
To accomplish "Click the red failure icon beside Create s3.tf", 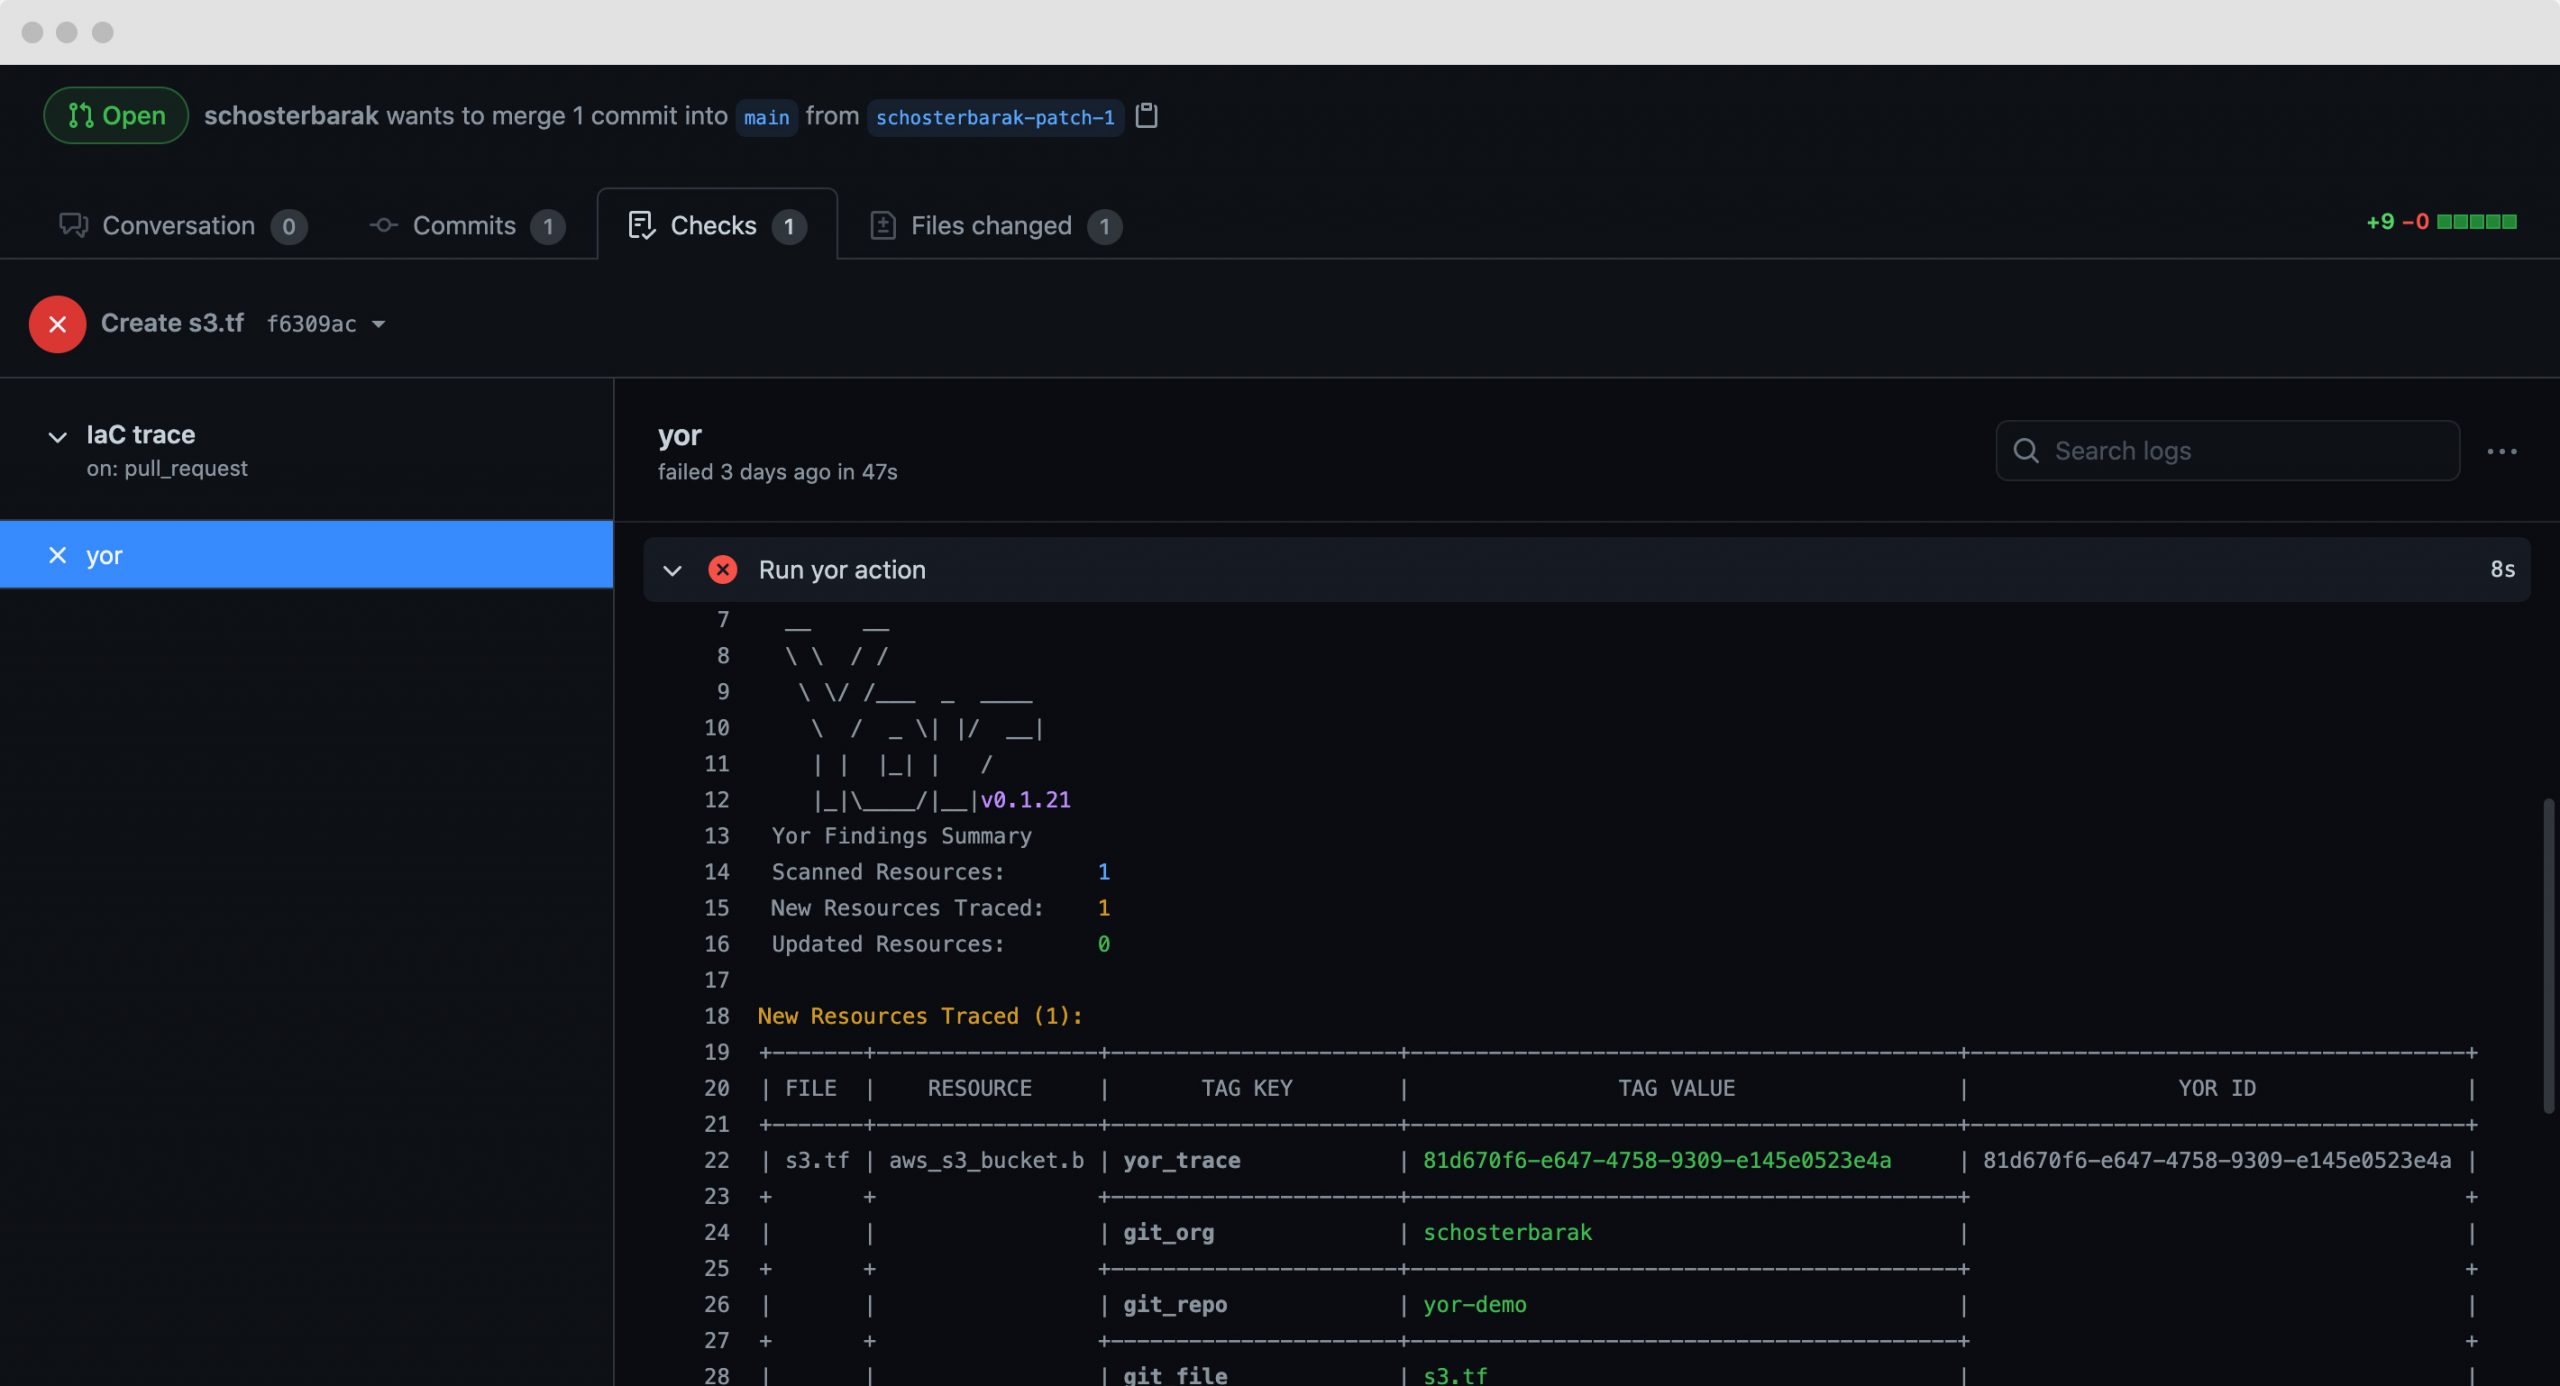I will 57,323.
